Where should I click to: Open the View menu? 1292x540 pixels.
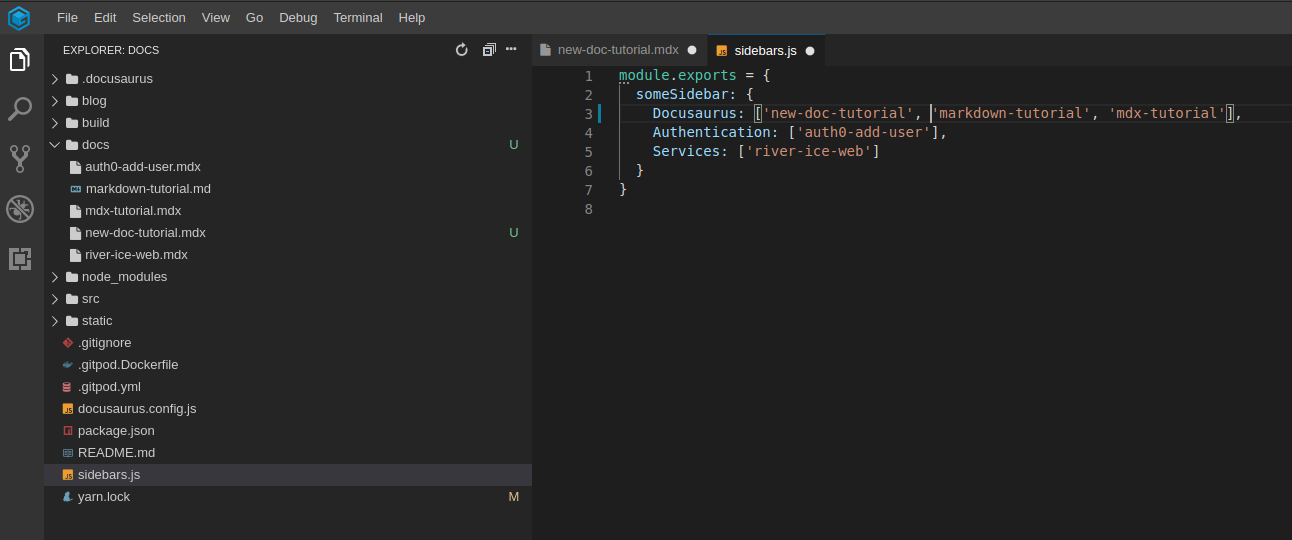pyautogui.click(x=215, y=18)
